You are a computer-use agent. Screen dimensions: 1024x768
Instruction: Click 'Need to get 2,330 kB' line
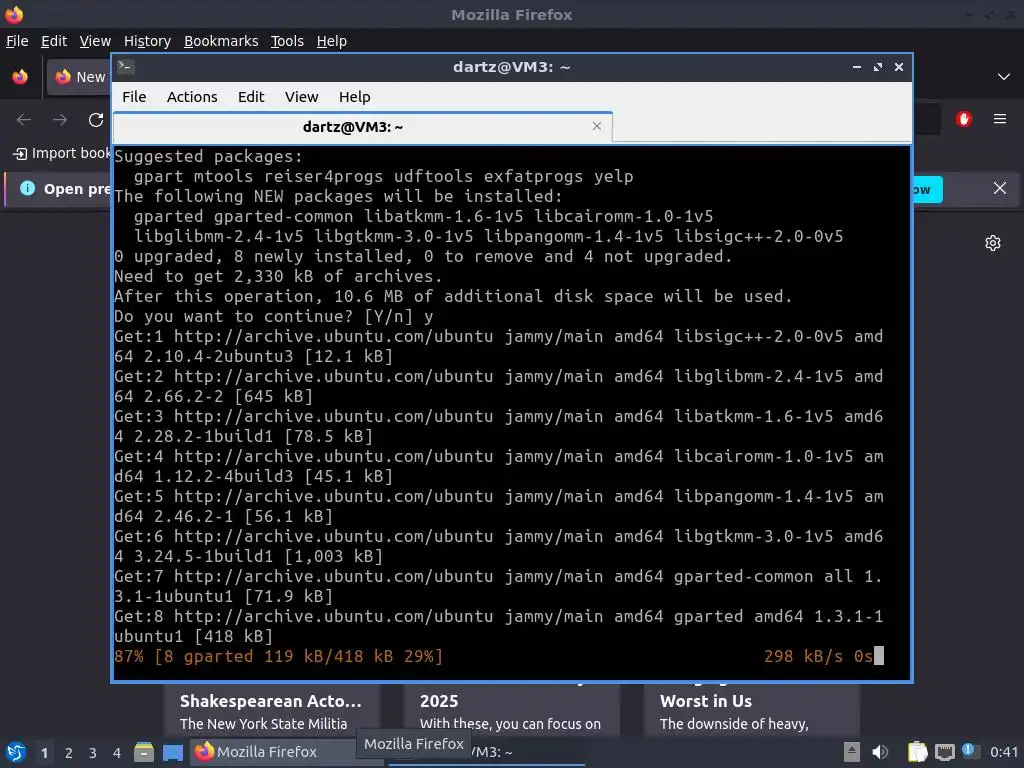coord(278,277)
